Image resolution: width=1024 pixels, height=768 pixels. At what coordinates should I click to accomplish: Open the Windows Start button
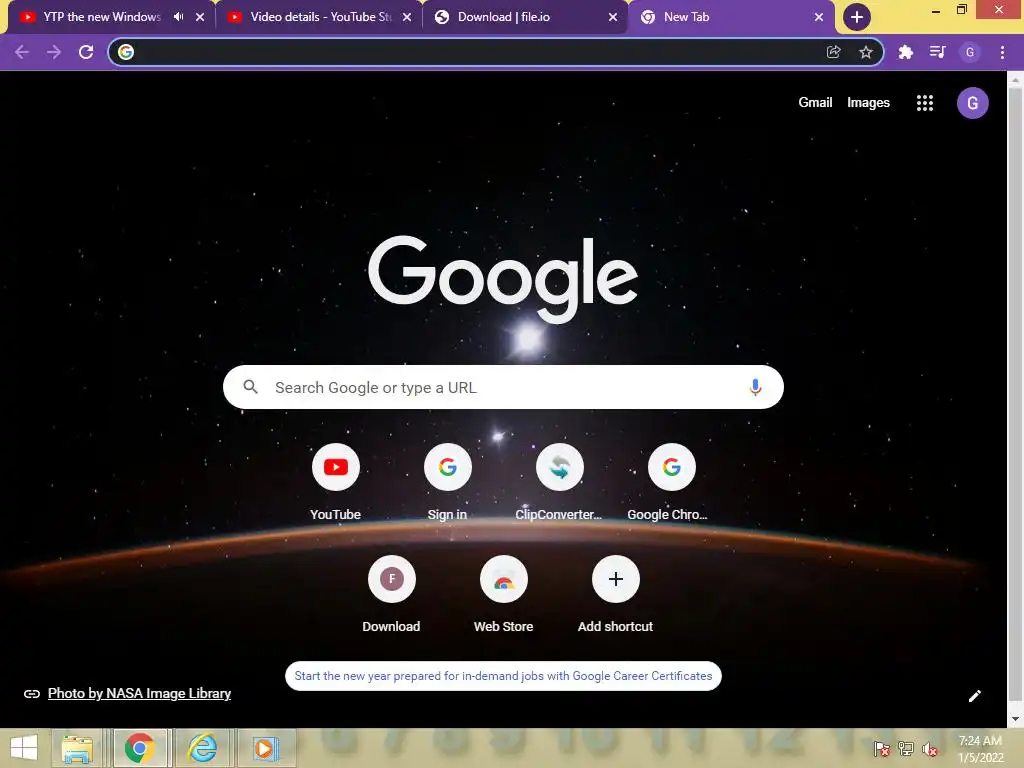24,748
